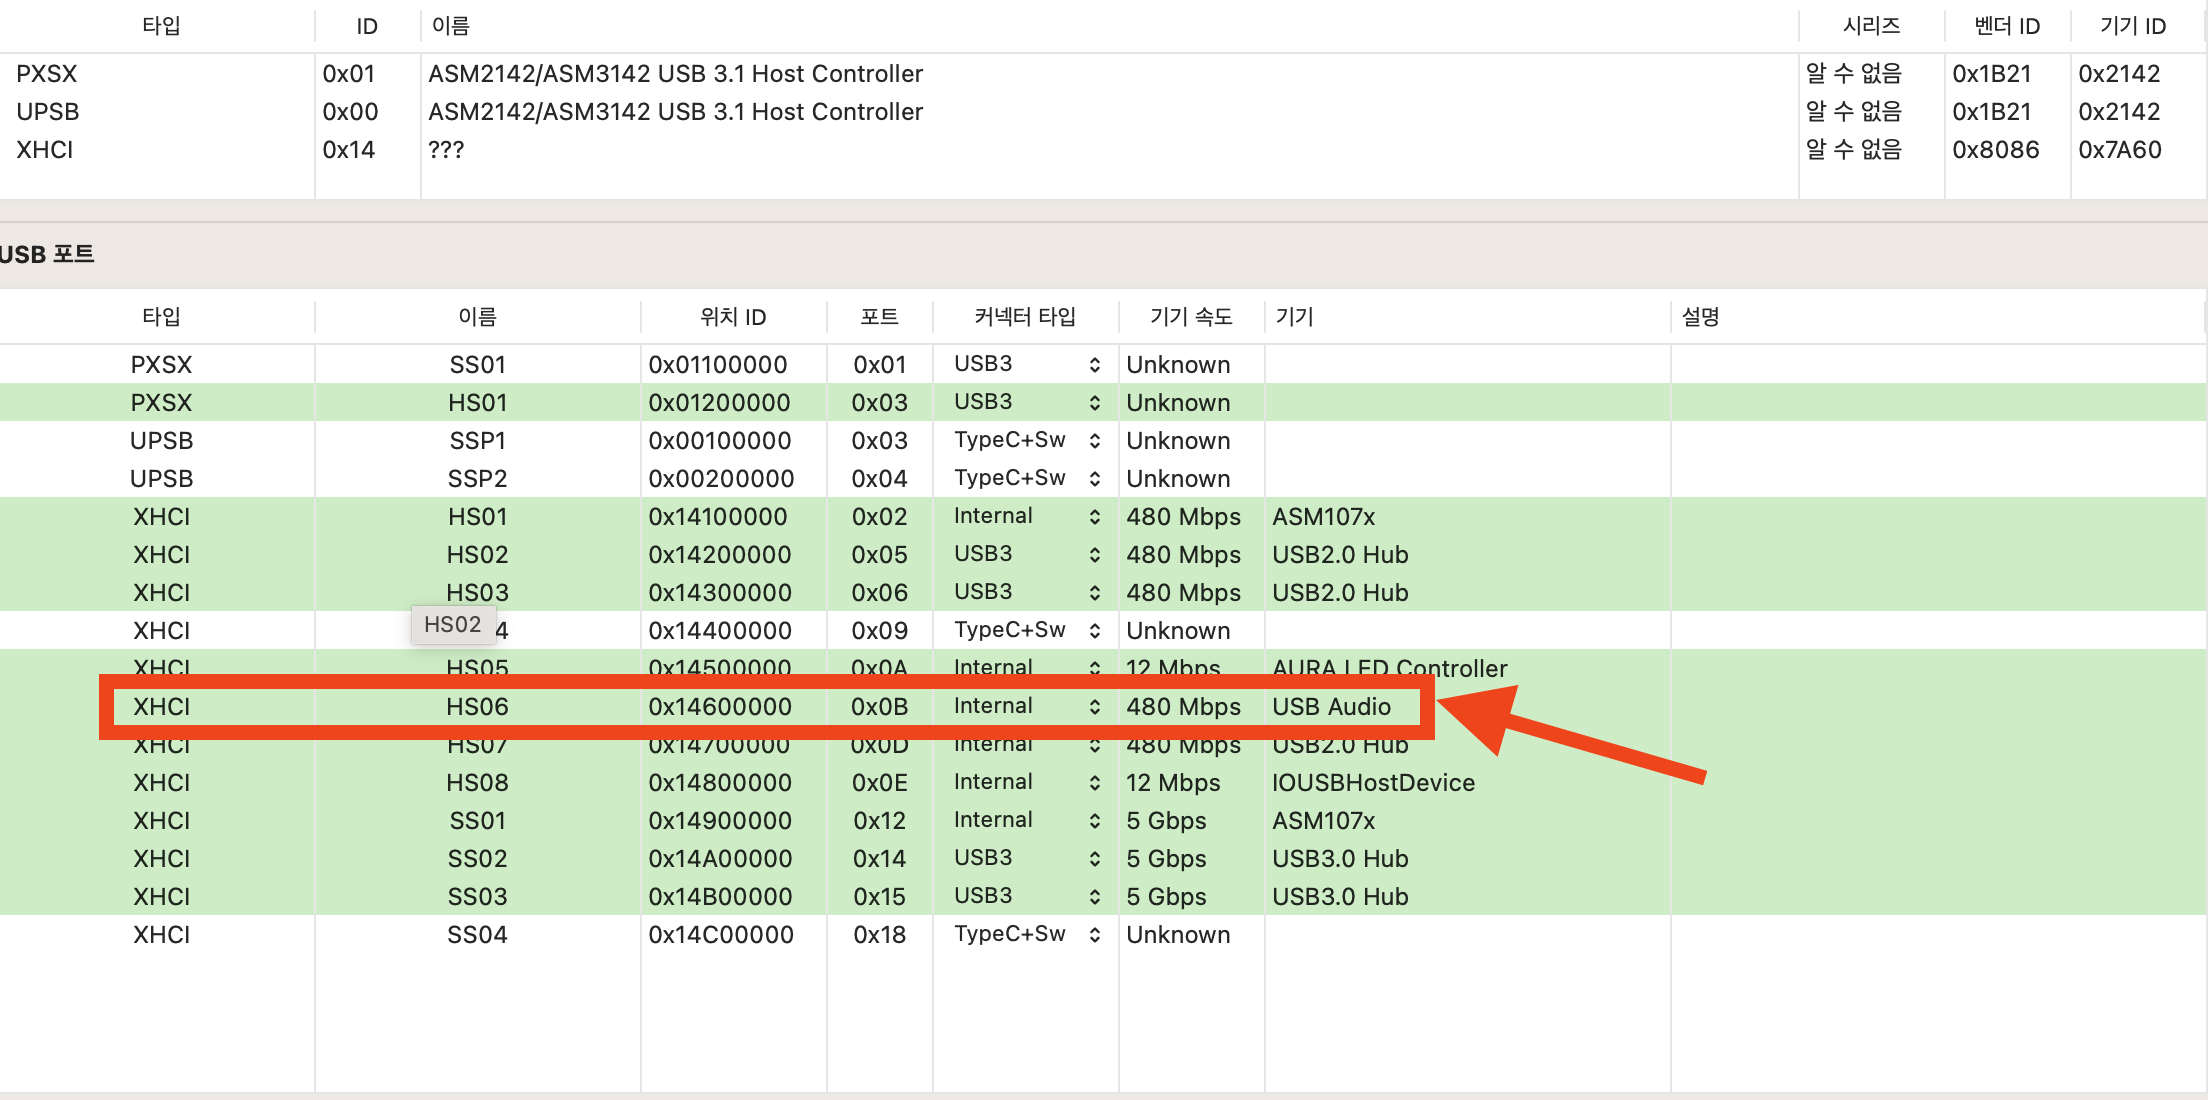Change connector type for XHCI SS04

click(1026, 934)
